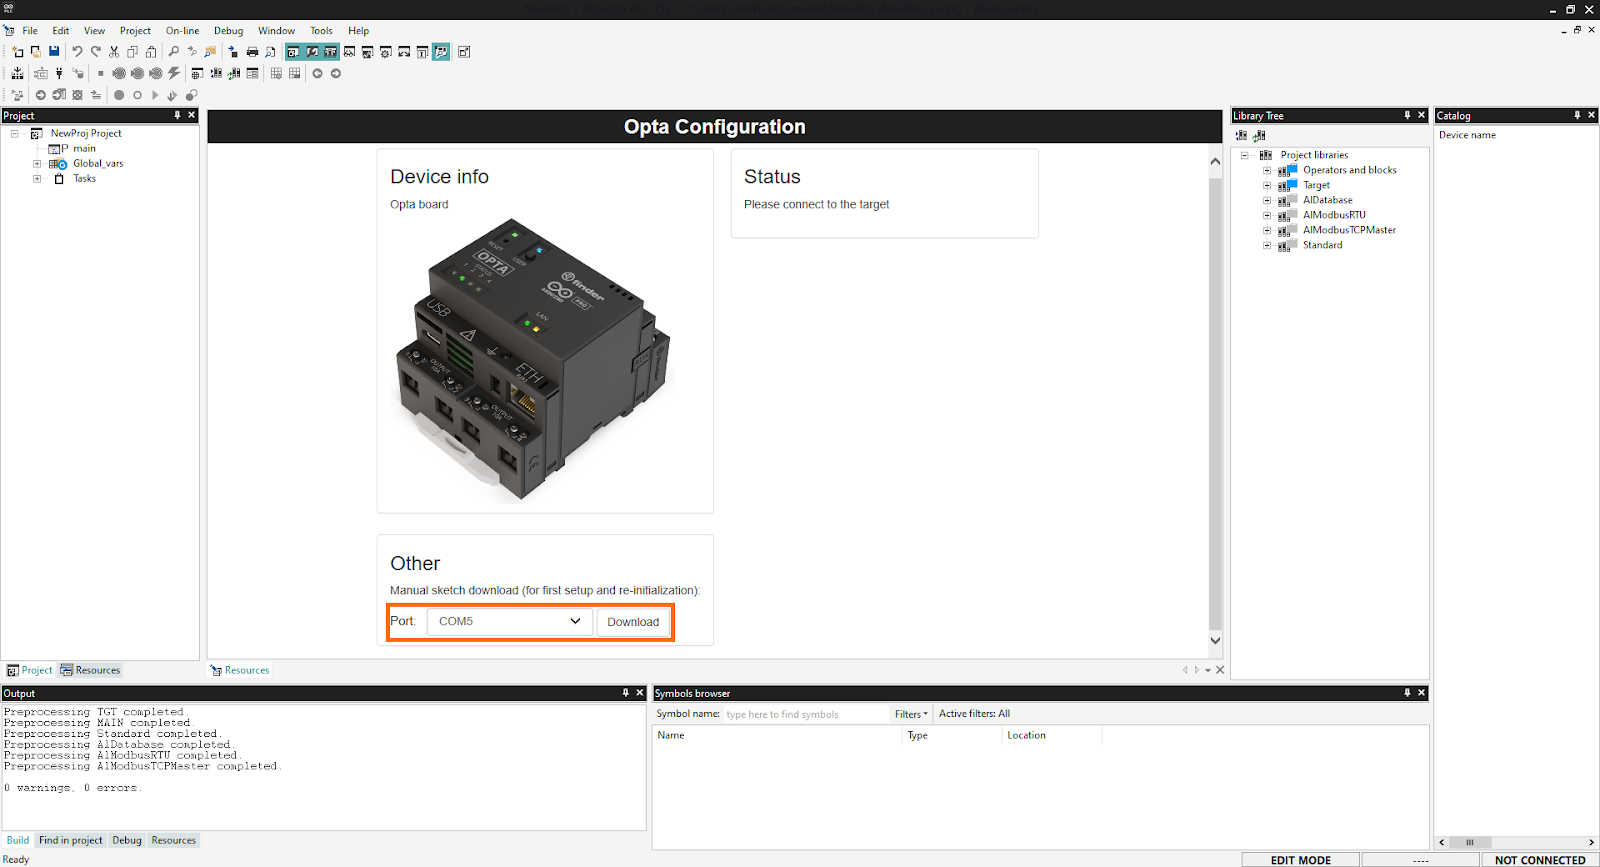Viewport: 1600px width, 867px height.
Task: Click the Catalog panel horizontal scrollbar
Action: pyautogui.click(x=1470, y=842)
